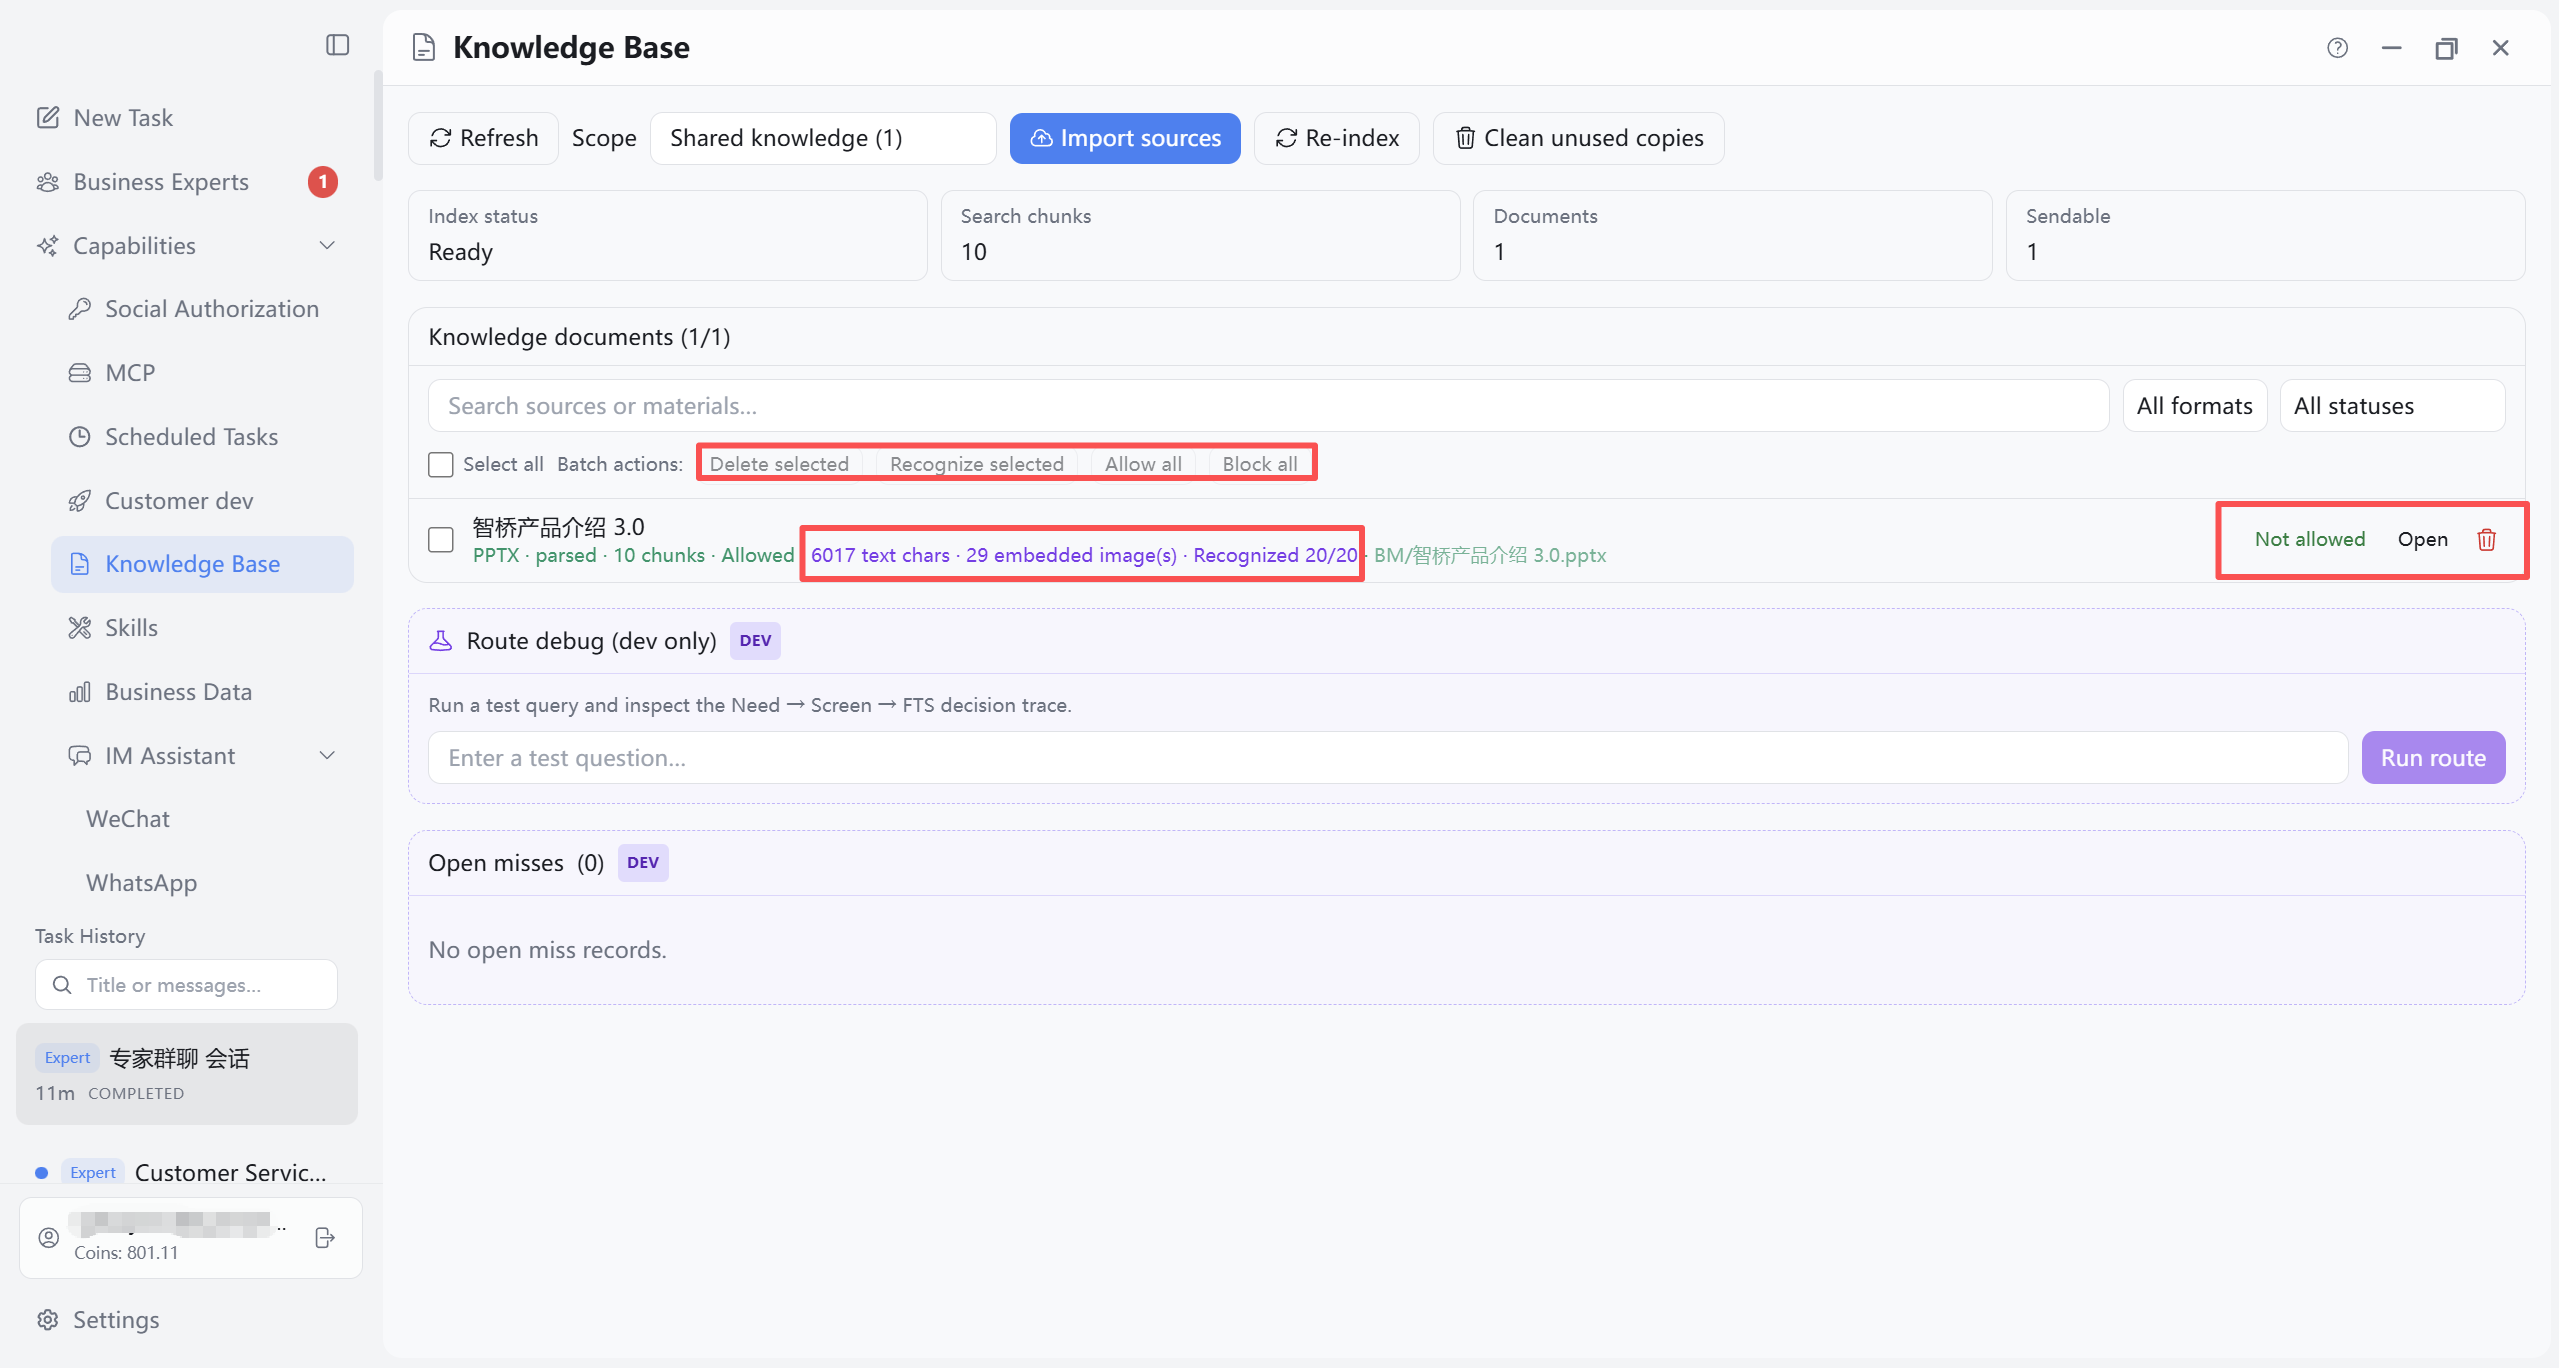Viewport: 2559px width, 1368px height.
Task: Open the 专家群聊 会话 task history entry
Action: [x=186, y=1074]
